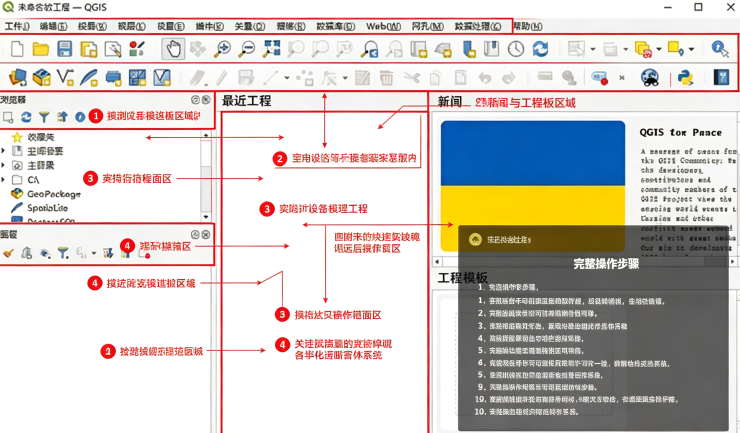Open dropdown arrow beside Deselect Features icon

[626, 49]
